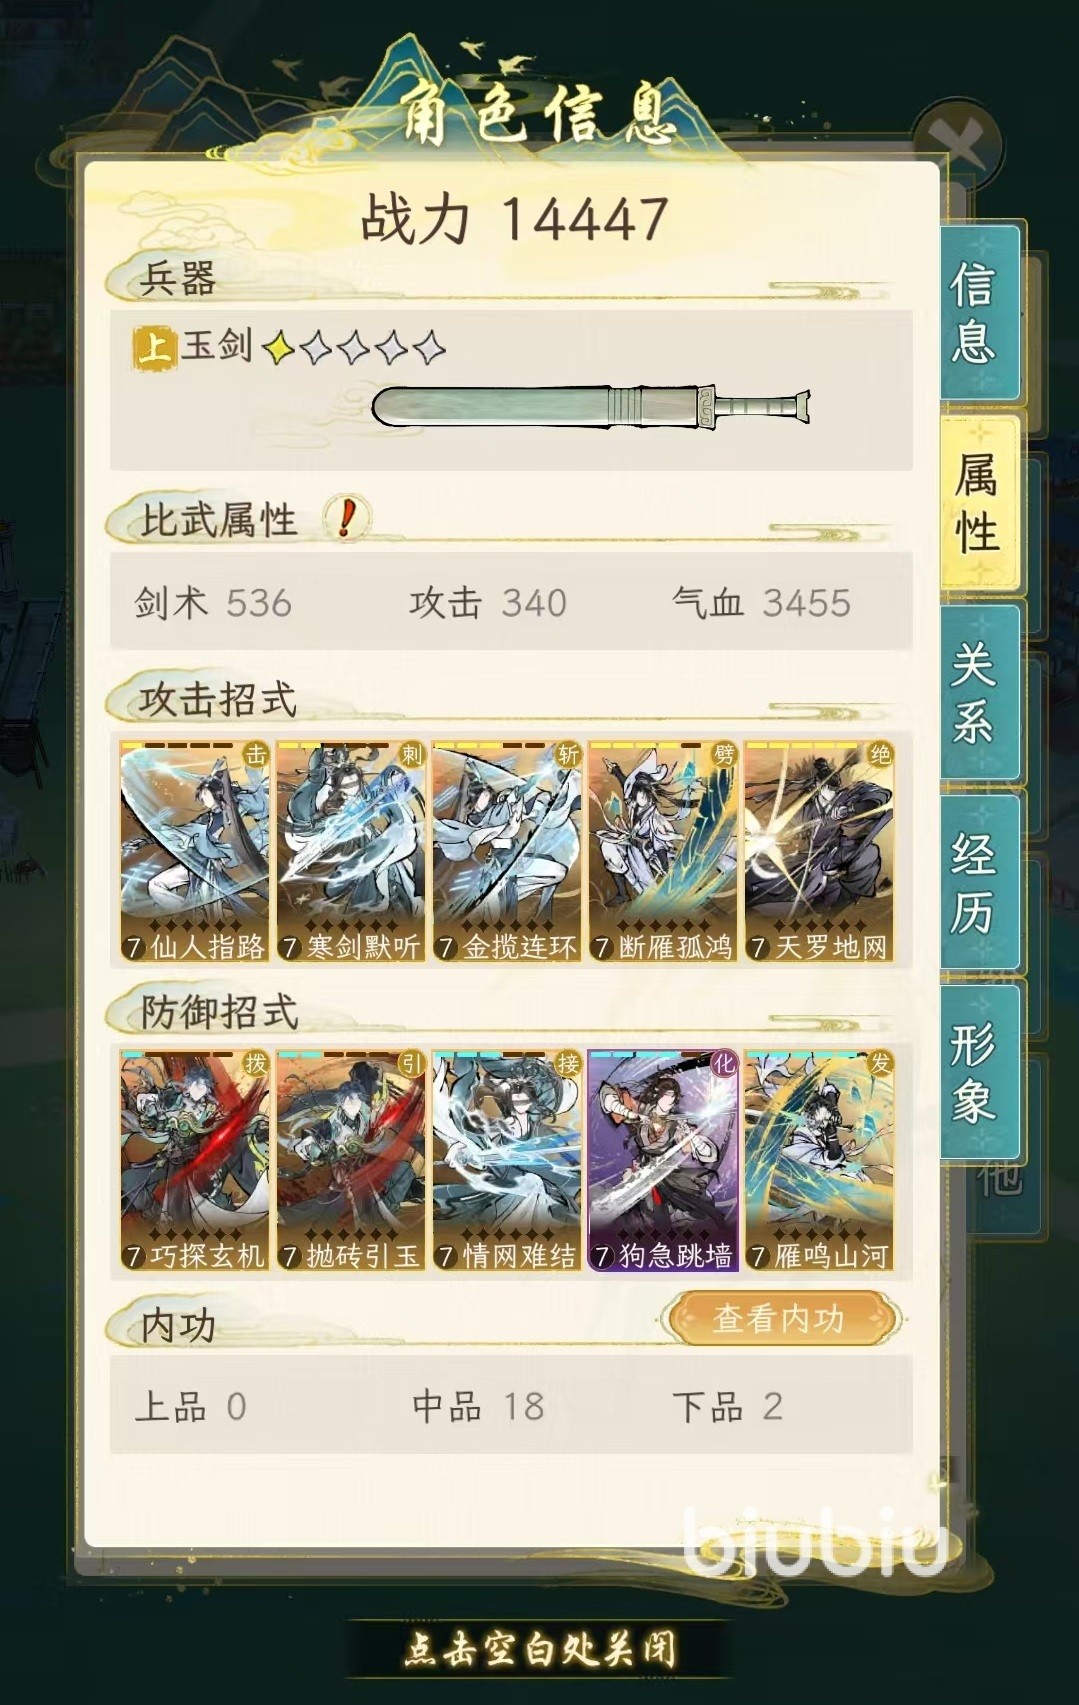Click the red exclamation info icon
The width and height of the screenshot is (1079, 1705).
347,518
